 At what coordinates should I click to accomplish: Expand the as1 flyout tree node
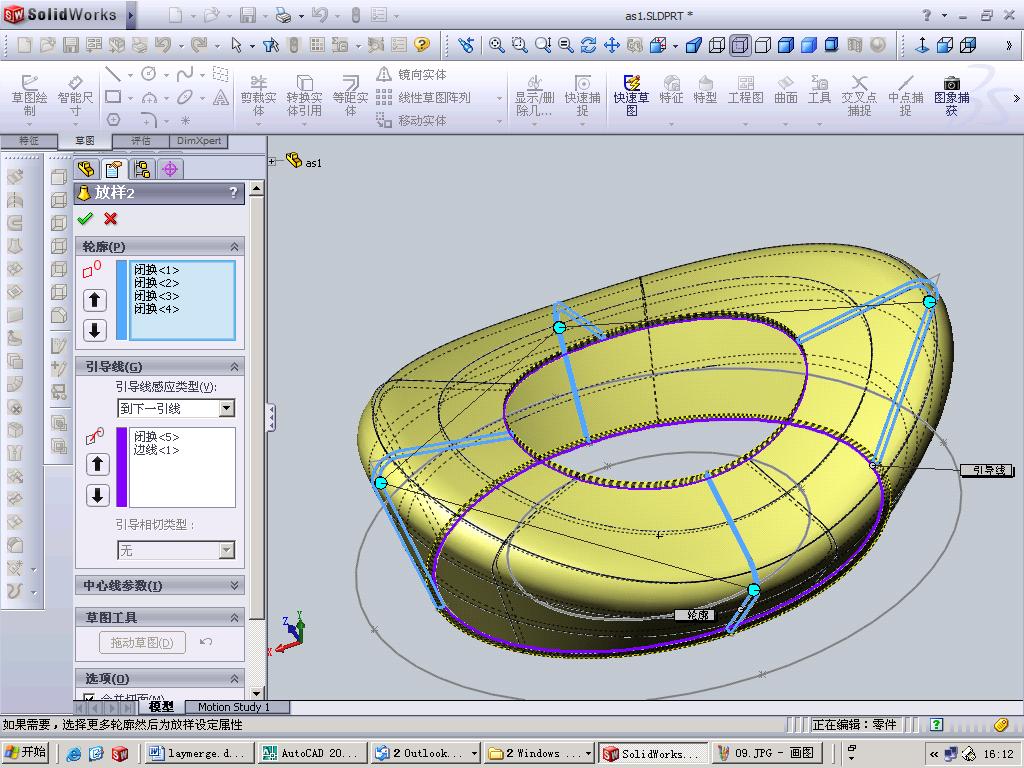tap(272, 161)
